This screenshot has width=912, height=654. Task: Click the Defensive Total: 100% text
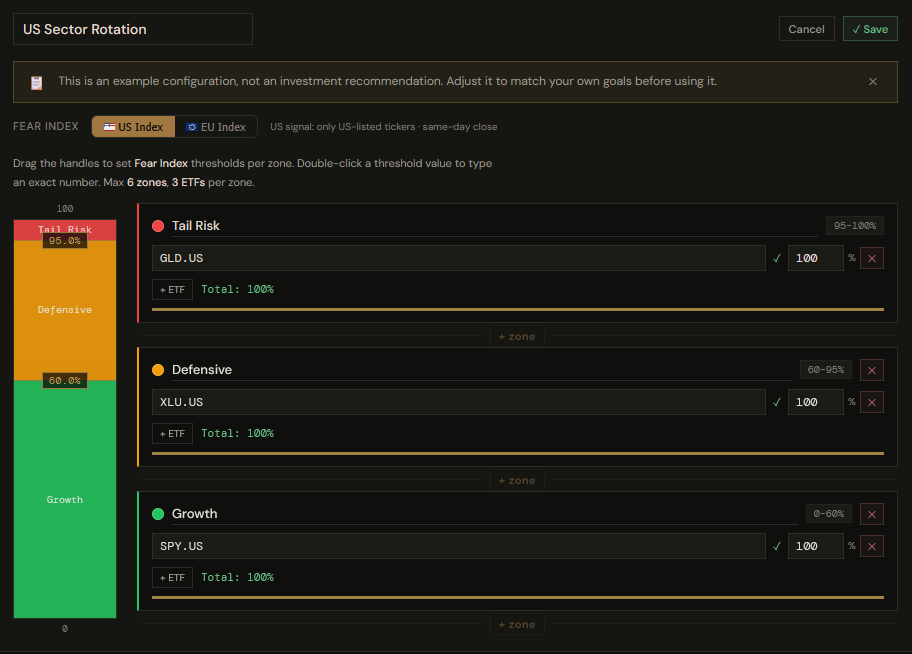click(237, 433)
